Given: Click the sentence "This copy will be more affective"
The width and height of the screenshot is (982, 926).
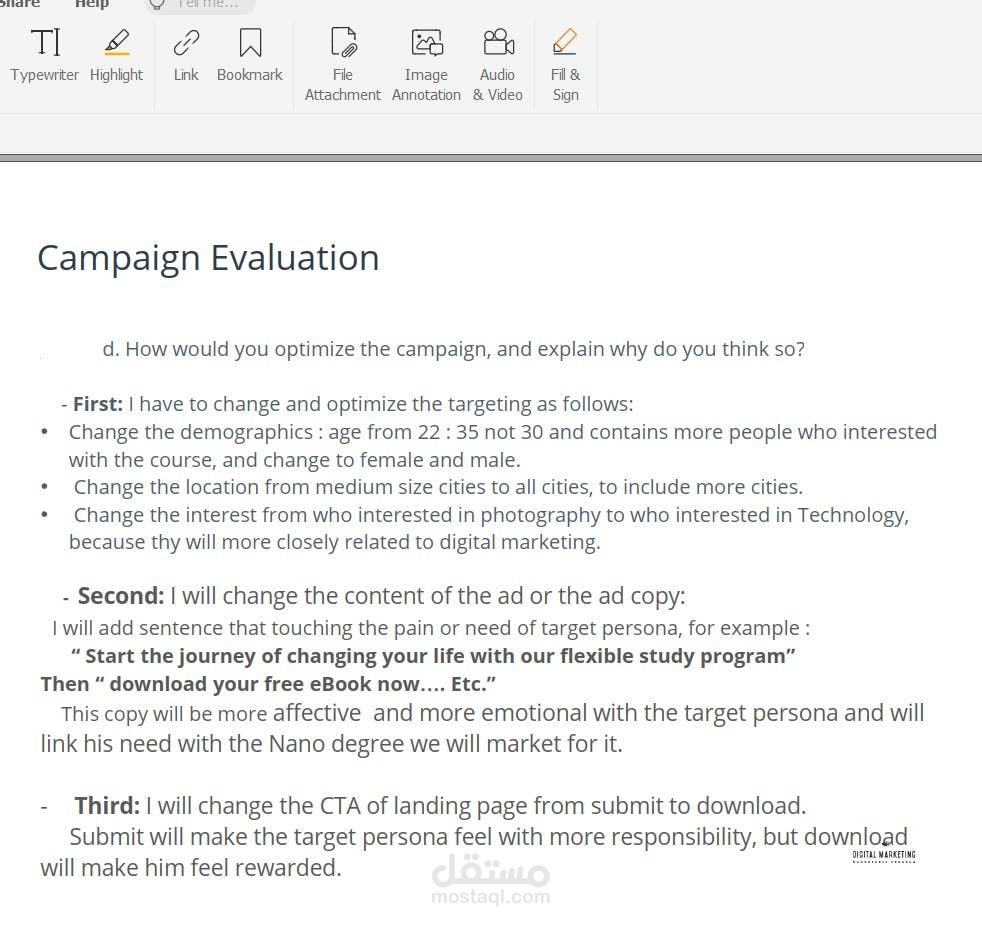Looking at the screenshot, I should 492,713.
